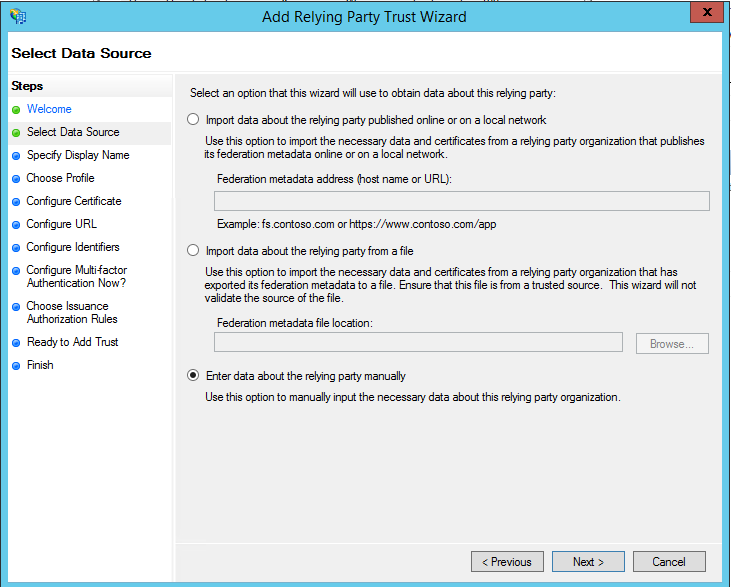
Task: Select import data published online radio option
Action: click(193, 120)
